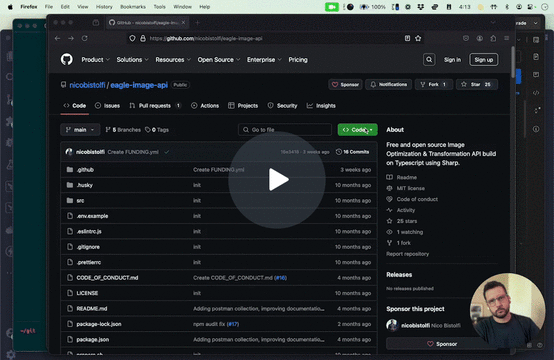The height and width of the screenshot is (360, 554).
Task: Play the video with the center play button
Action: coord(277,180)
